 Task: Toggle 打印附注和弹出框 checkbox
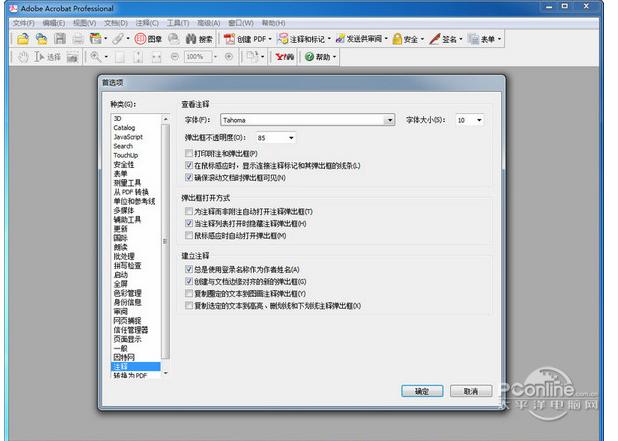[189, 153]
